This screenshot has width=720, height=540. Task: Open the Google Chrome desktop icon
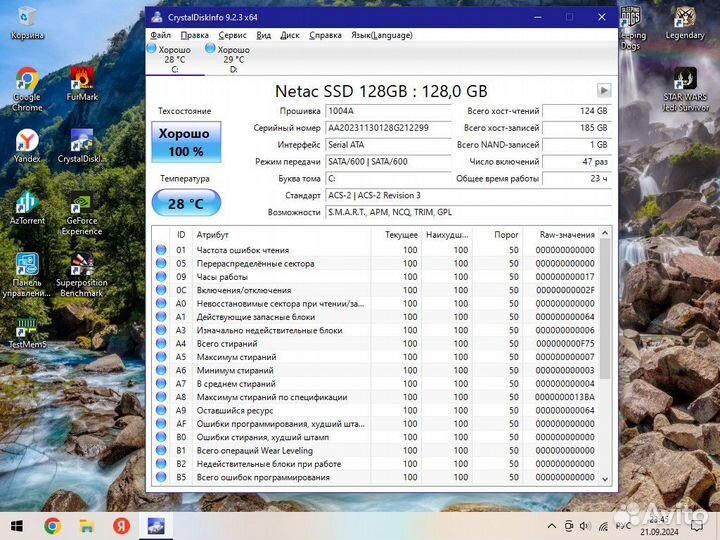(27, 90)
